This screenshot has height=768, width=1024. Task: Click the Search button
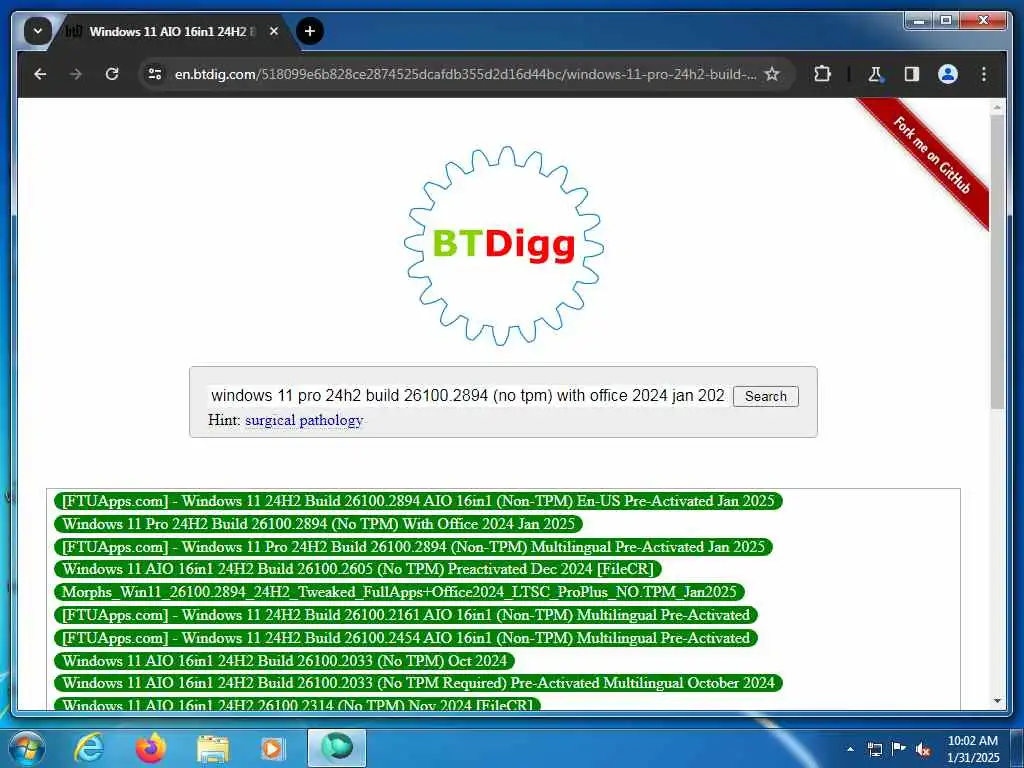click(765, 396)
